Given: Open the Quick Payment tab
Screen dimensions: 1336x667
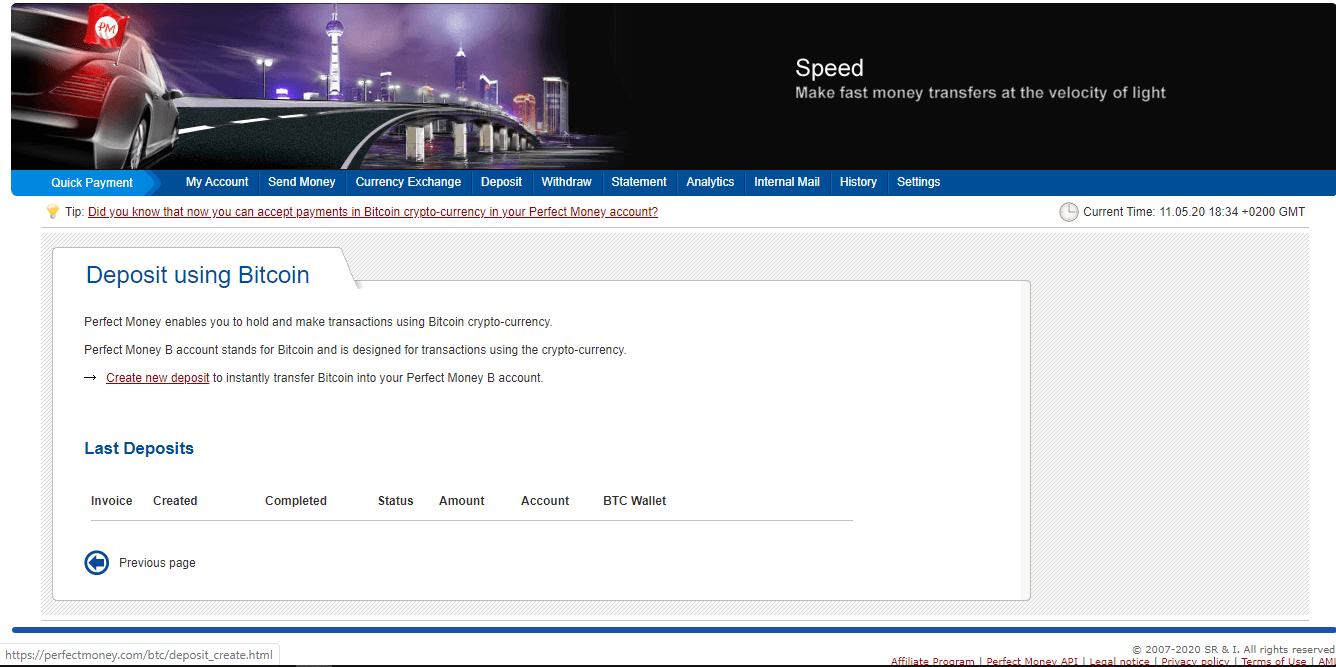Looking at the screenshot, I should tap(92, 183).
